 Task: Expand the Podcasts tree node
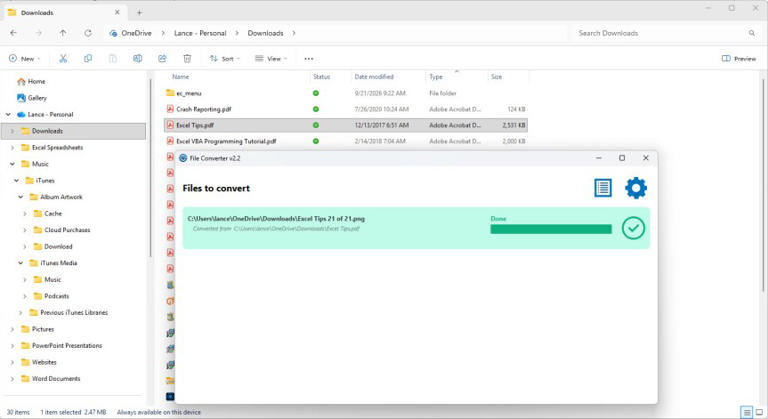(x=24, y=296)
